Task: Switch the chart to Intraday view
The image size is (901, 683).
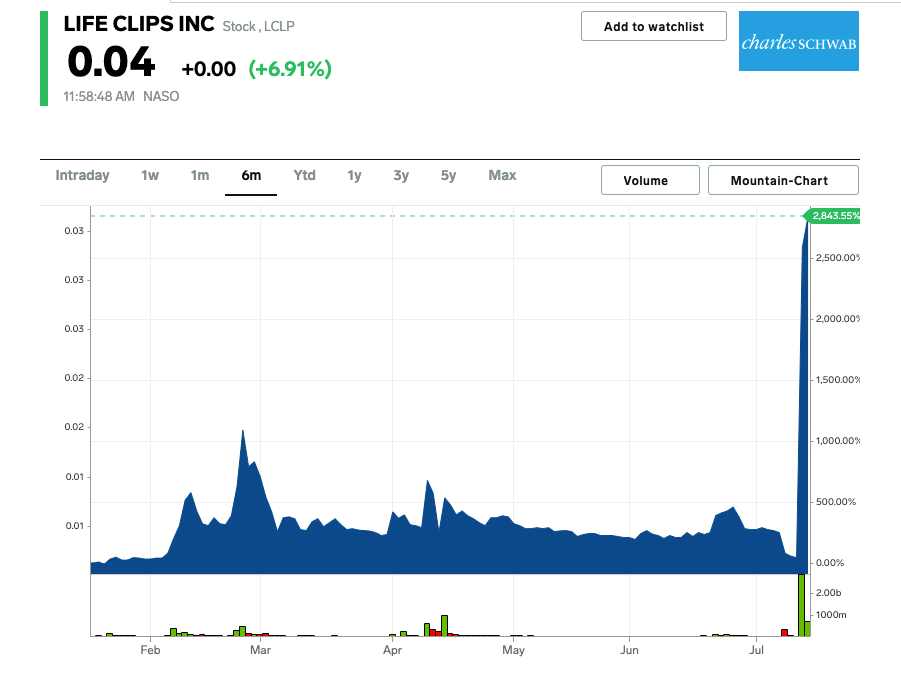Action: coord(82,175)
